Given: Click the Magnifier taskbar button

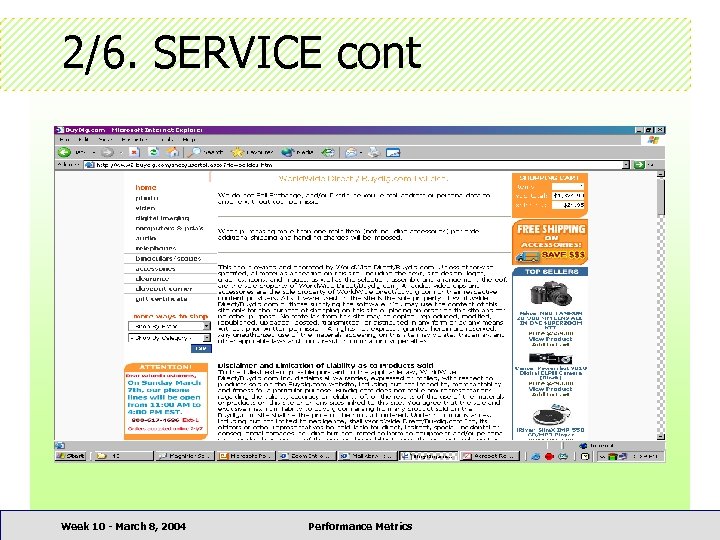Looking at the screenshot, I should [x=184, y=456].
